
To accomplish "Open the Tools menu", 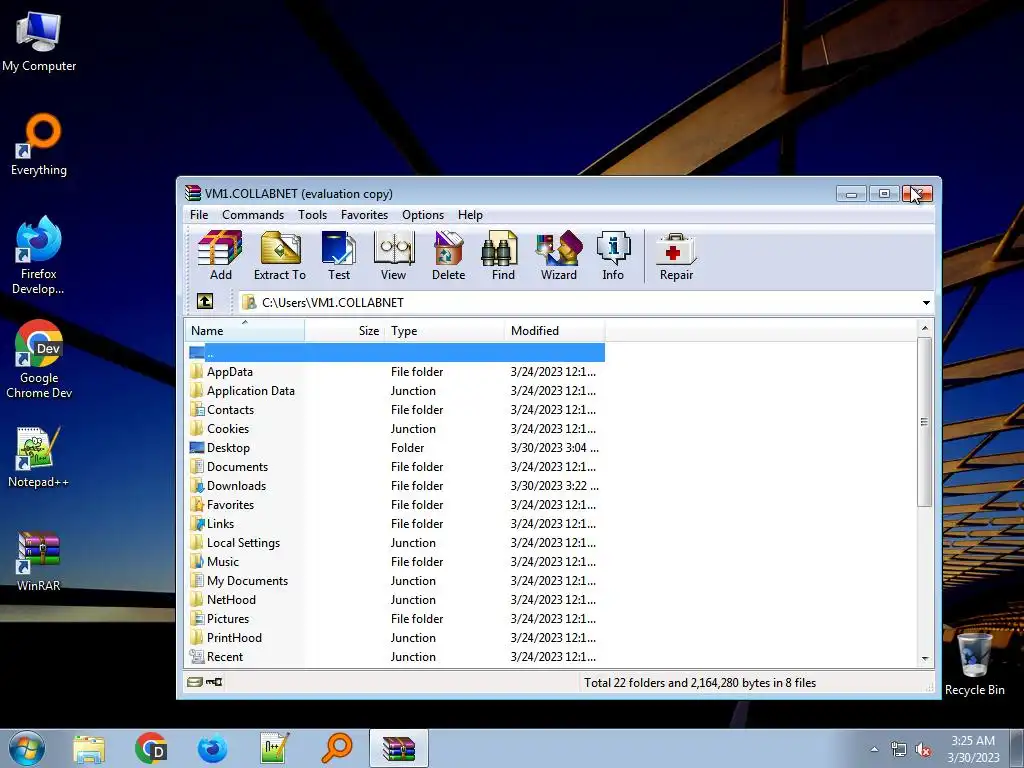I will pos(312,215).
